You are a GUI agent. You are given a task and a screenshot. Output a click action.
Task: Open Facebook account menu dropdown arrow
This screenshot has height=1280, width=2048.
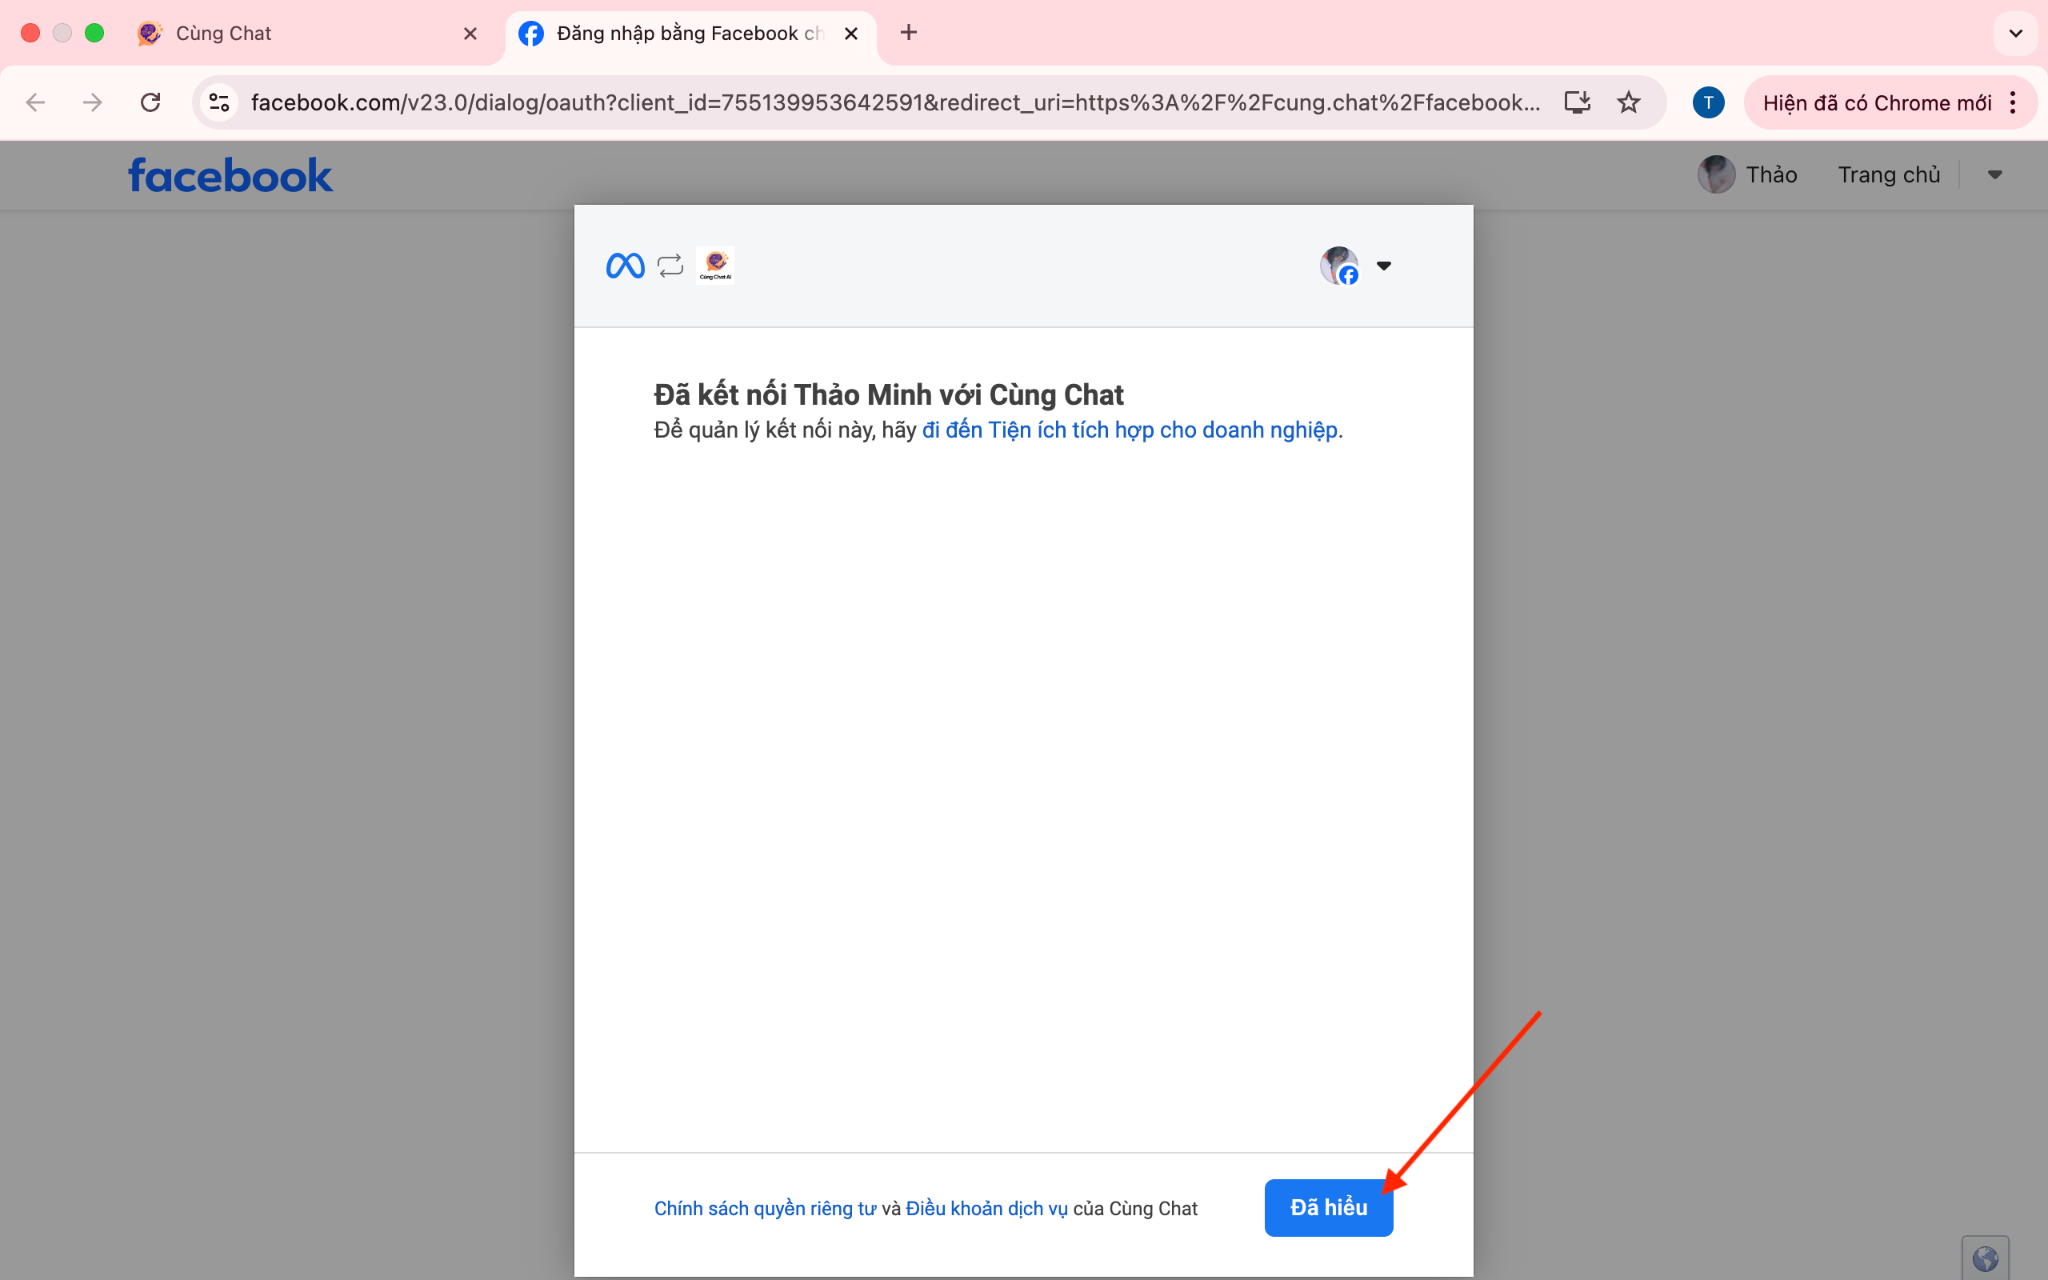tap(1995, 175)
